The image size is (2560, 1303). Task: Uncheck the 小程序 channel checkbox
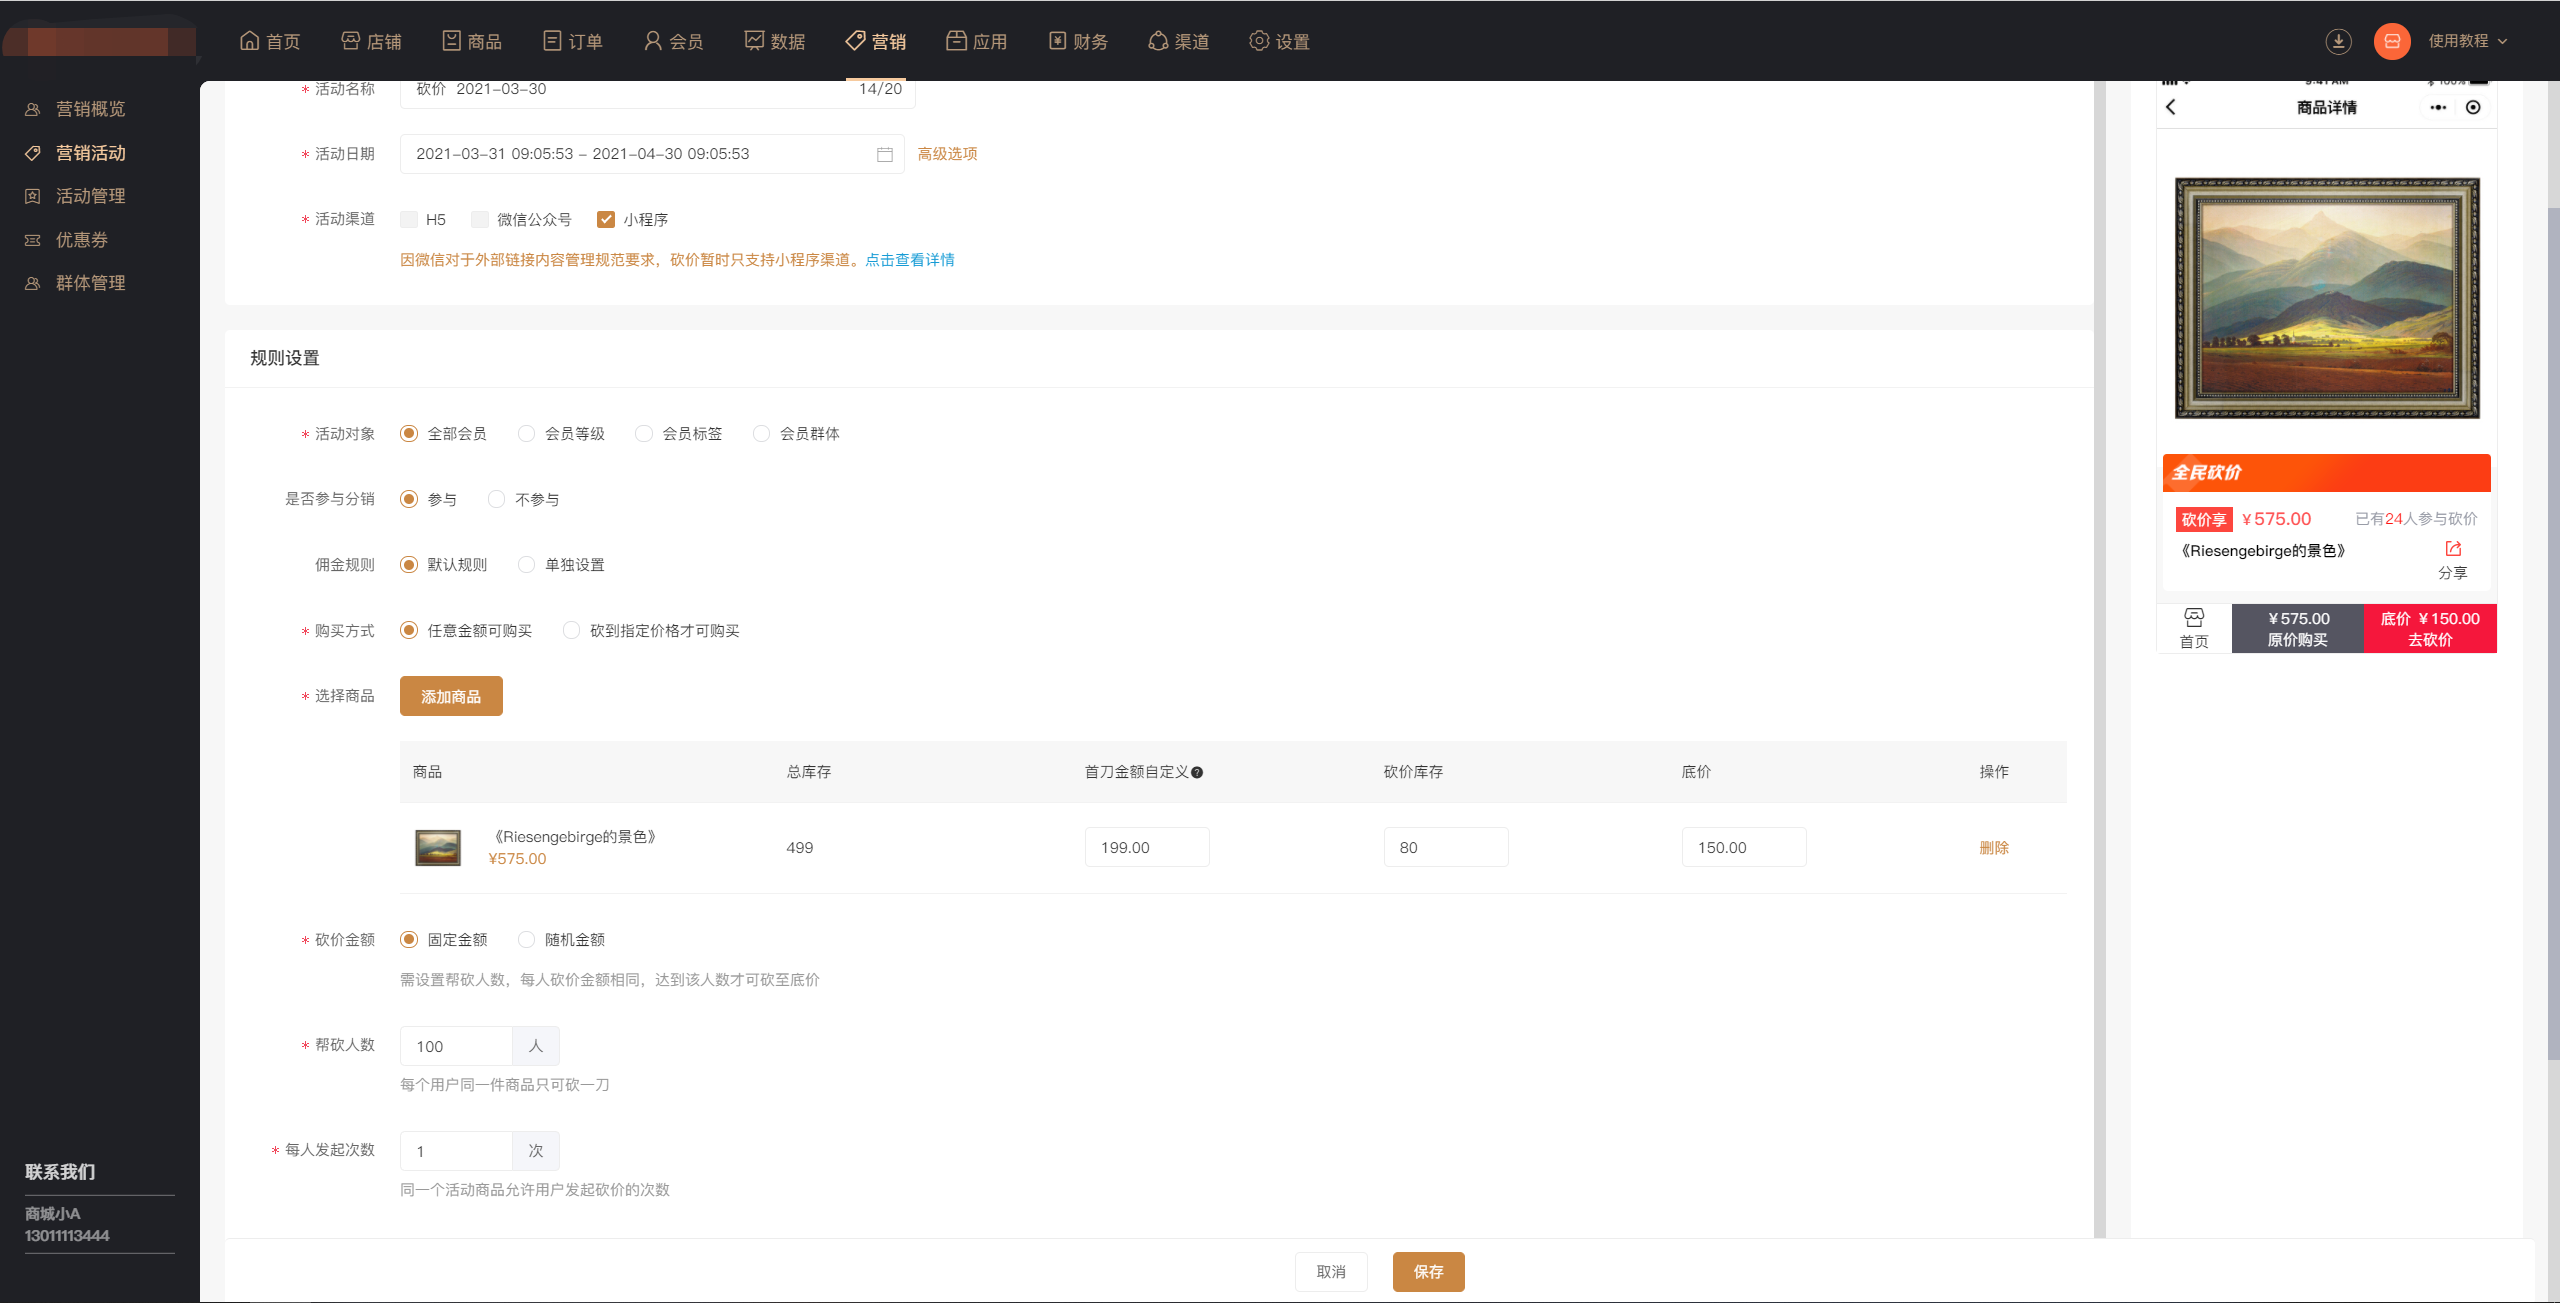pyautogui.click(x=605, y=220)
